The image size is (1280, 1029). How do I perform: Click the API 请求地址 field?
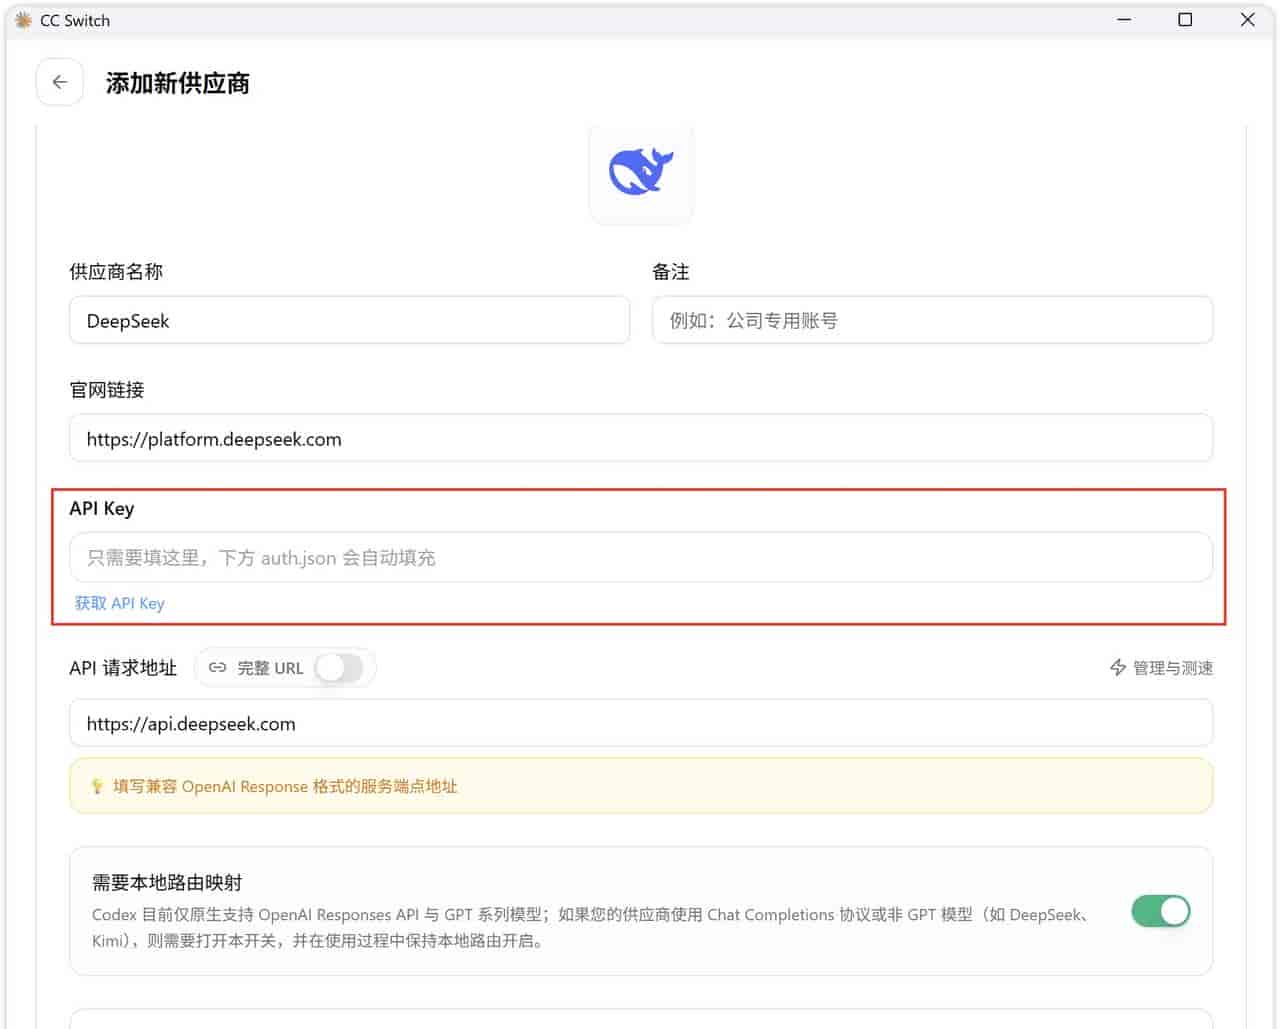641,723
